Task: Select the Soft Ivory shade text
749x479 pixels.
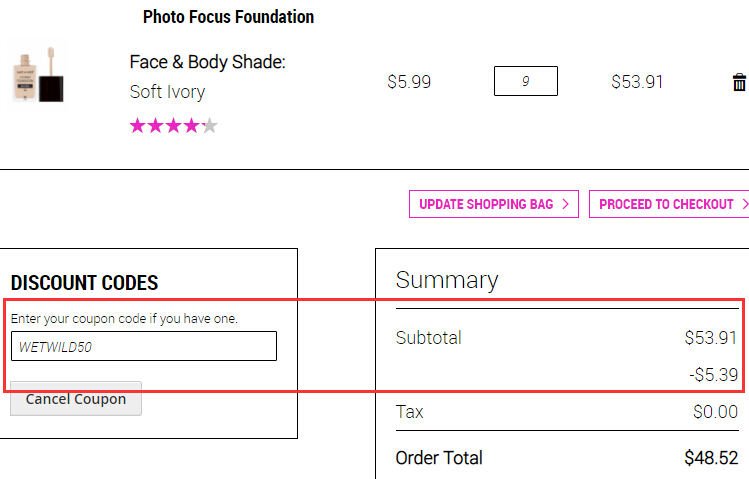Action: (x=167, y=92)
